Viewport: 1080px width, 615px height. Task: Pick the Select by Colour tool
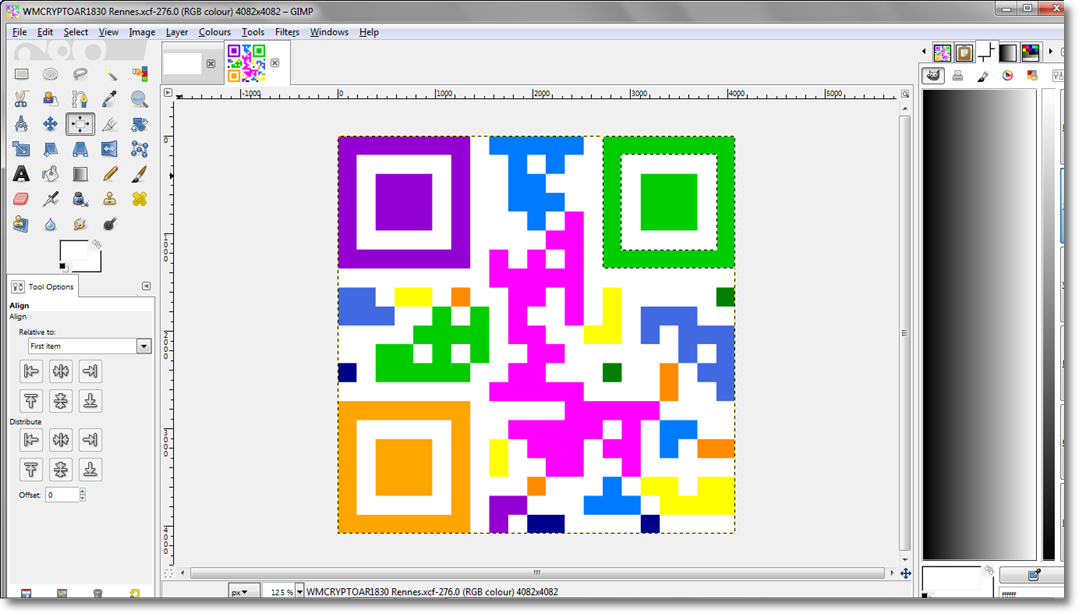point(139,74)
